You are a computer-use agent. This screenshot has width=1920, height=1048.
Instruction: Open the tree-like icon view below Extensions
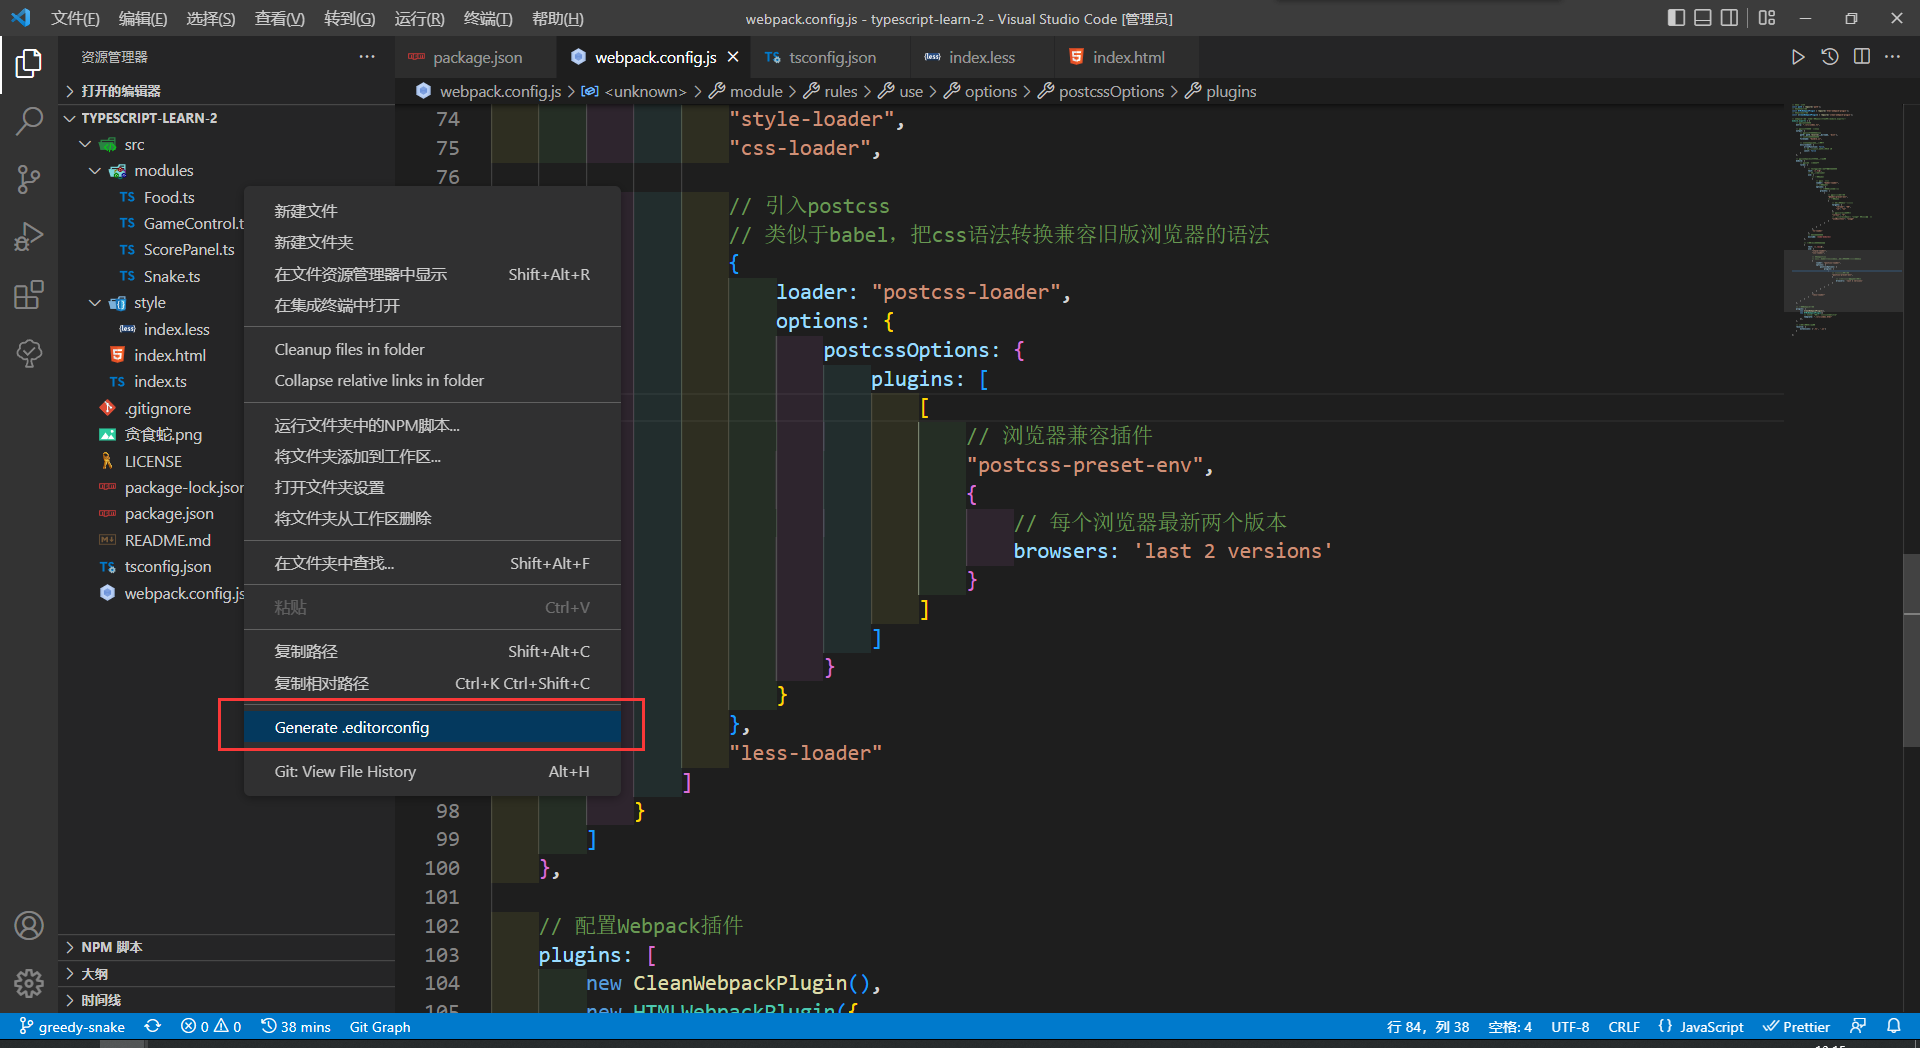point(29,352)
